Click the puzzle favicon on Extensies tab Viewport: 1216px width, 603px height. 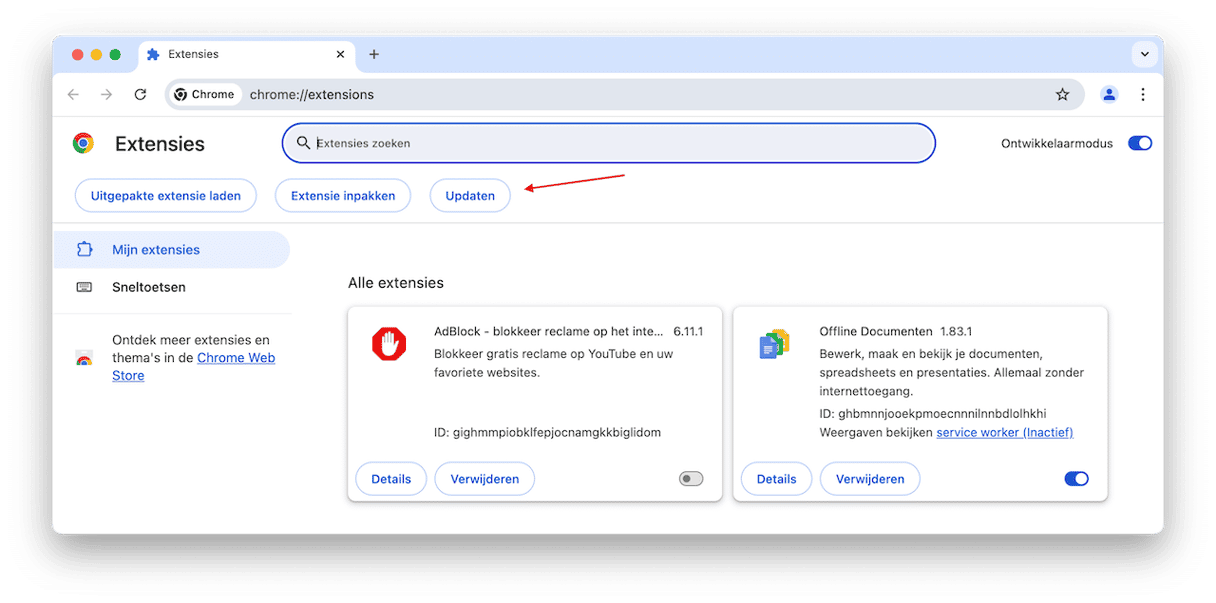pos(153,54)
